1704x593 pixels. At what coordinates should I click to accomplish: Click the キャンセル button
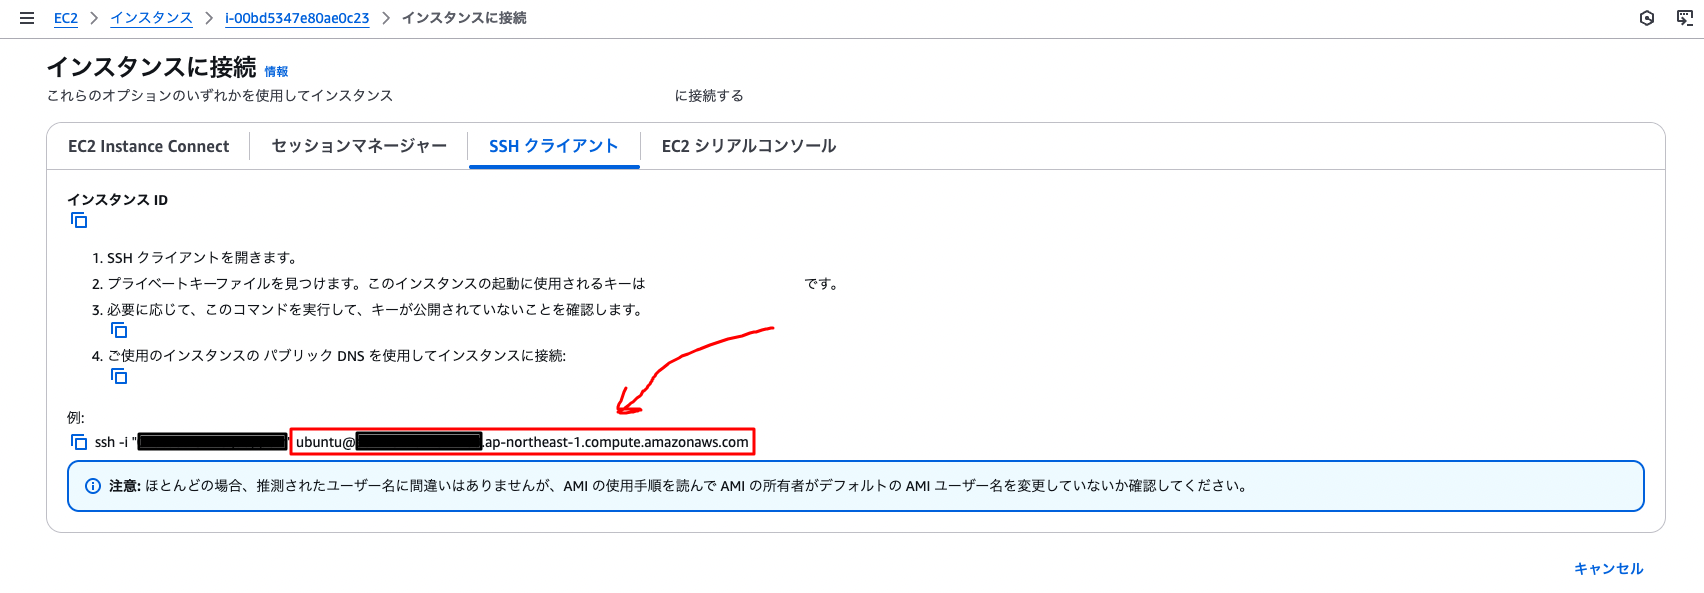[1608, 568]
